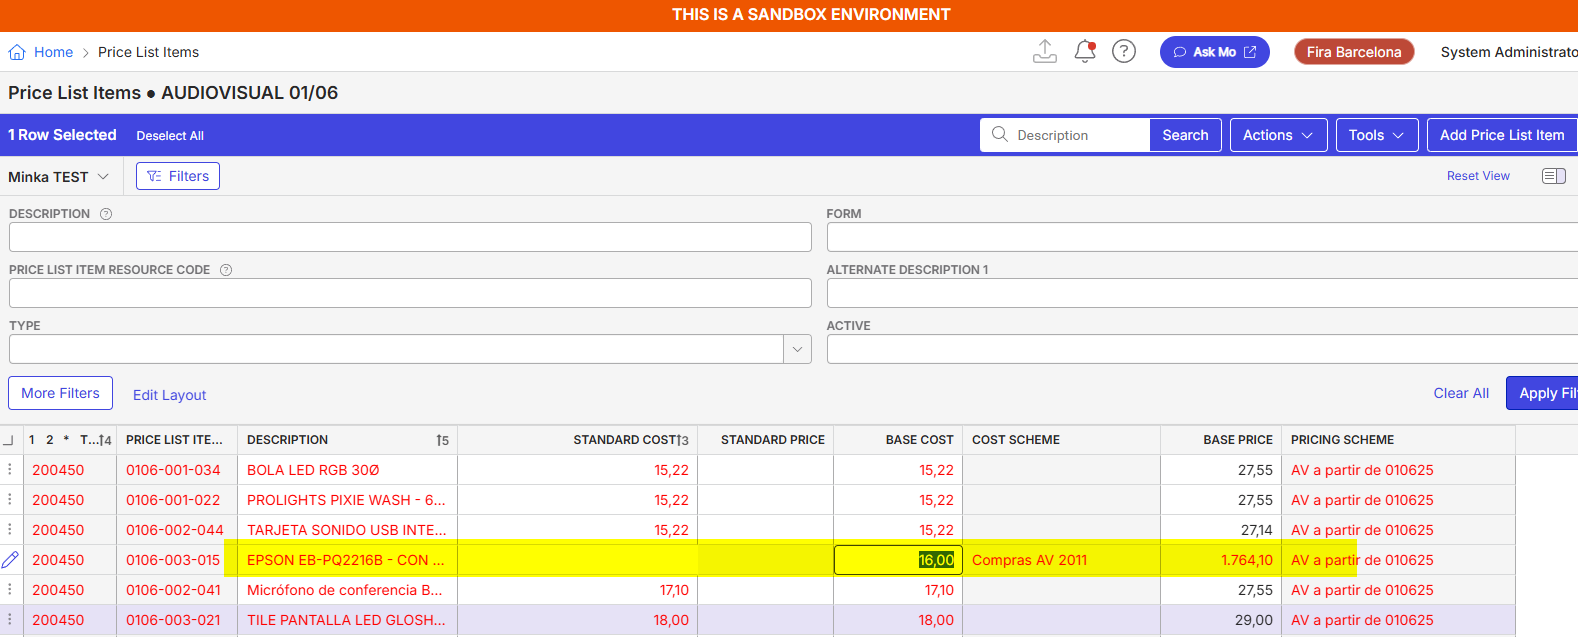The image size is (1578, 637).
Task: Click the Base Cost cell showing 16,00
Action: tap(898, 560)
